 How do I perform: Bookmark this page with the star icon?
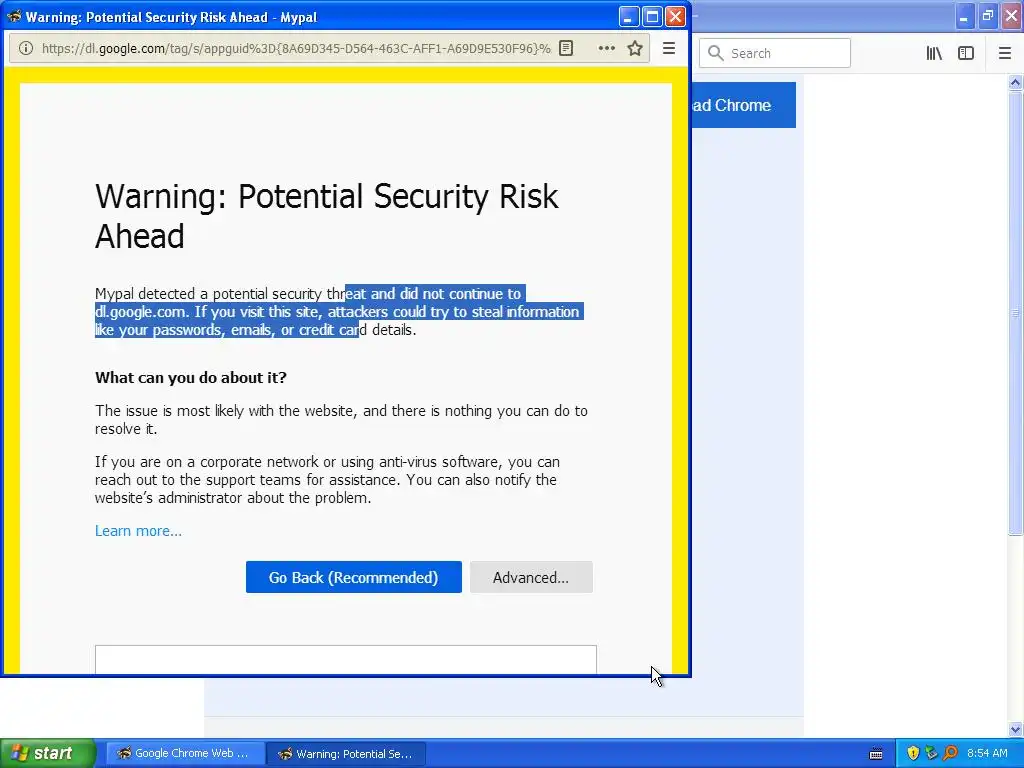(635, 48)
